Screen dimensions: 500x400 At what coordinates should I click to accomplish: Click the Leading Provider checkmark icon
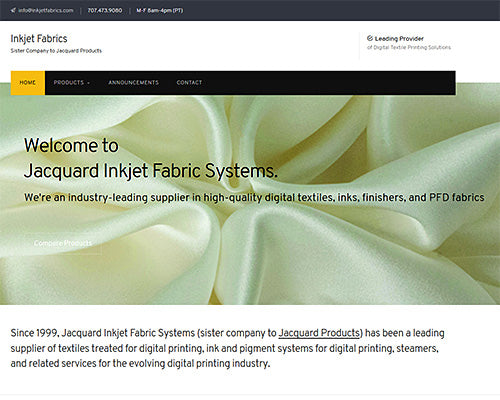coord(370,38)
